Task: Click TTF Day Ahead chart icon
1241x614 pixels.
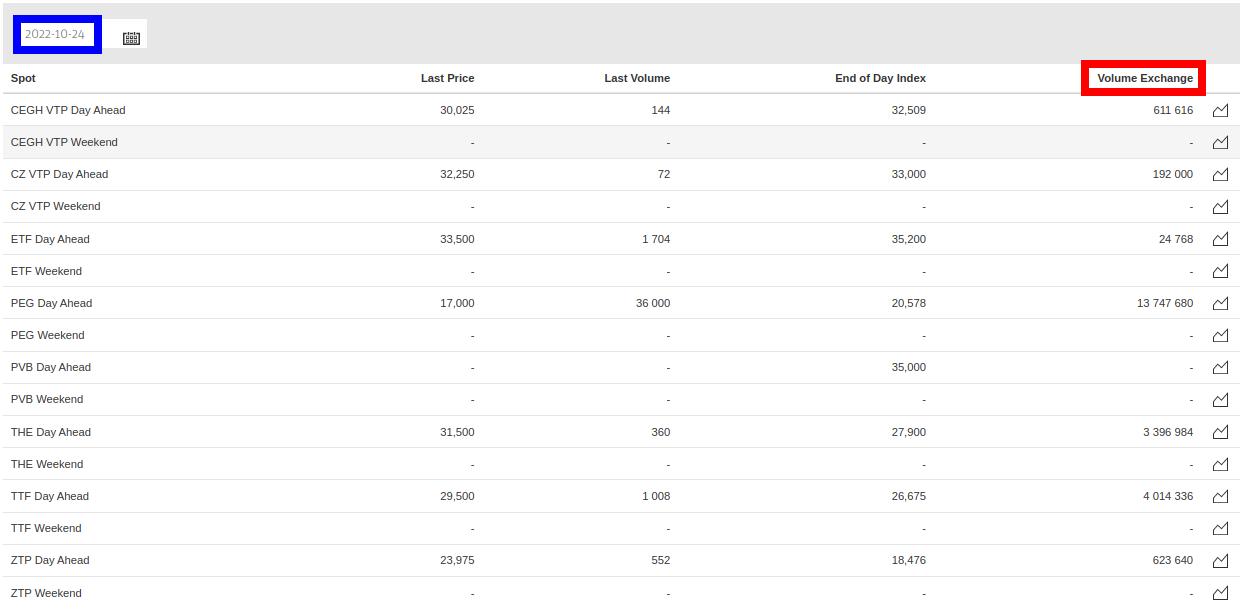Action: click(x=1220, y=496)
